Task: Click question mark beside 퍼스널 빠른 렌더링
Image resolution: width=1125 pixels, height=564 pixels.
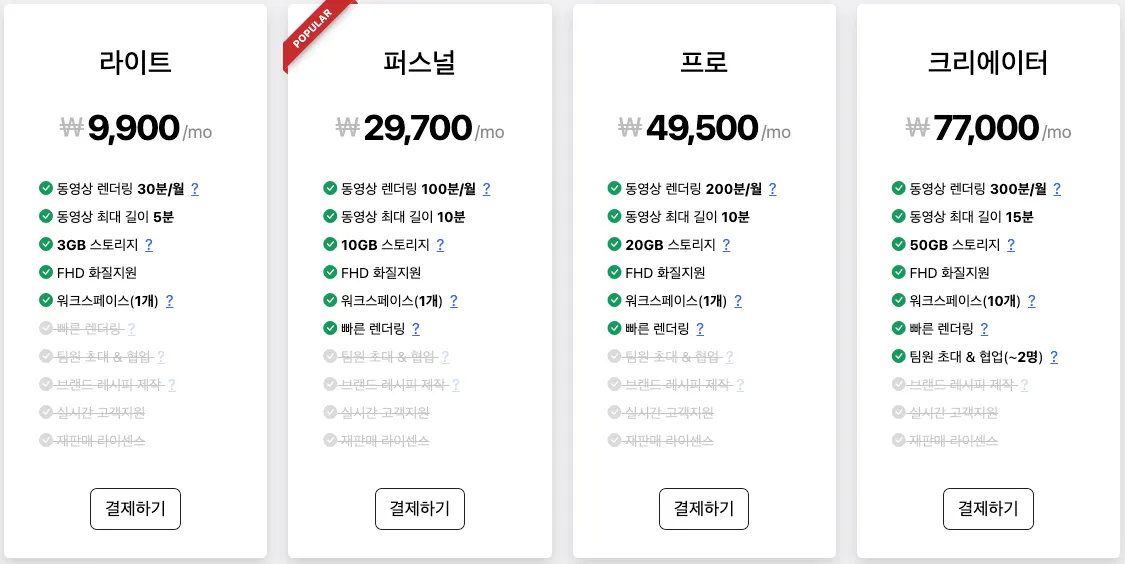Action: click(x=415, y=329)
